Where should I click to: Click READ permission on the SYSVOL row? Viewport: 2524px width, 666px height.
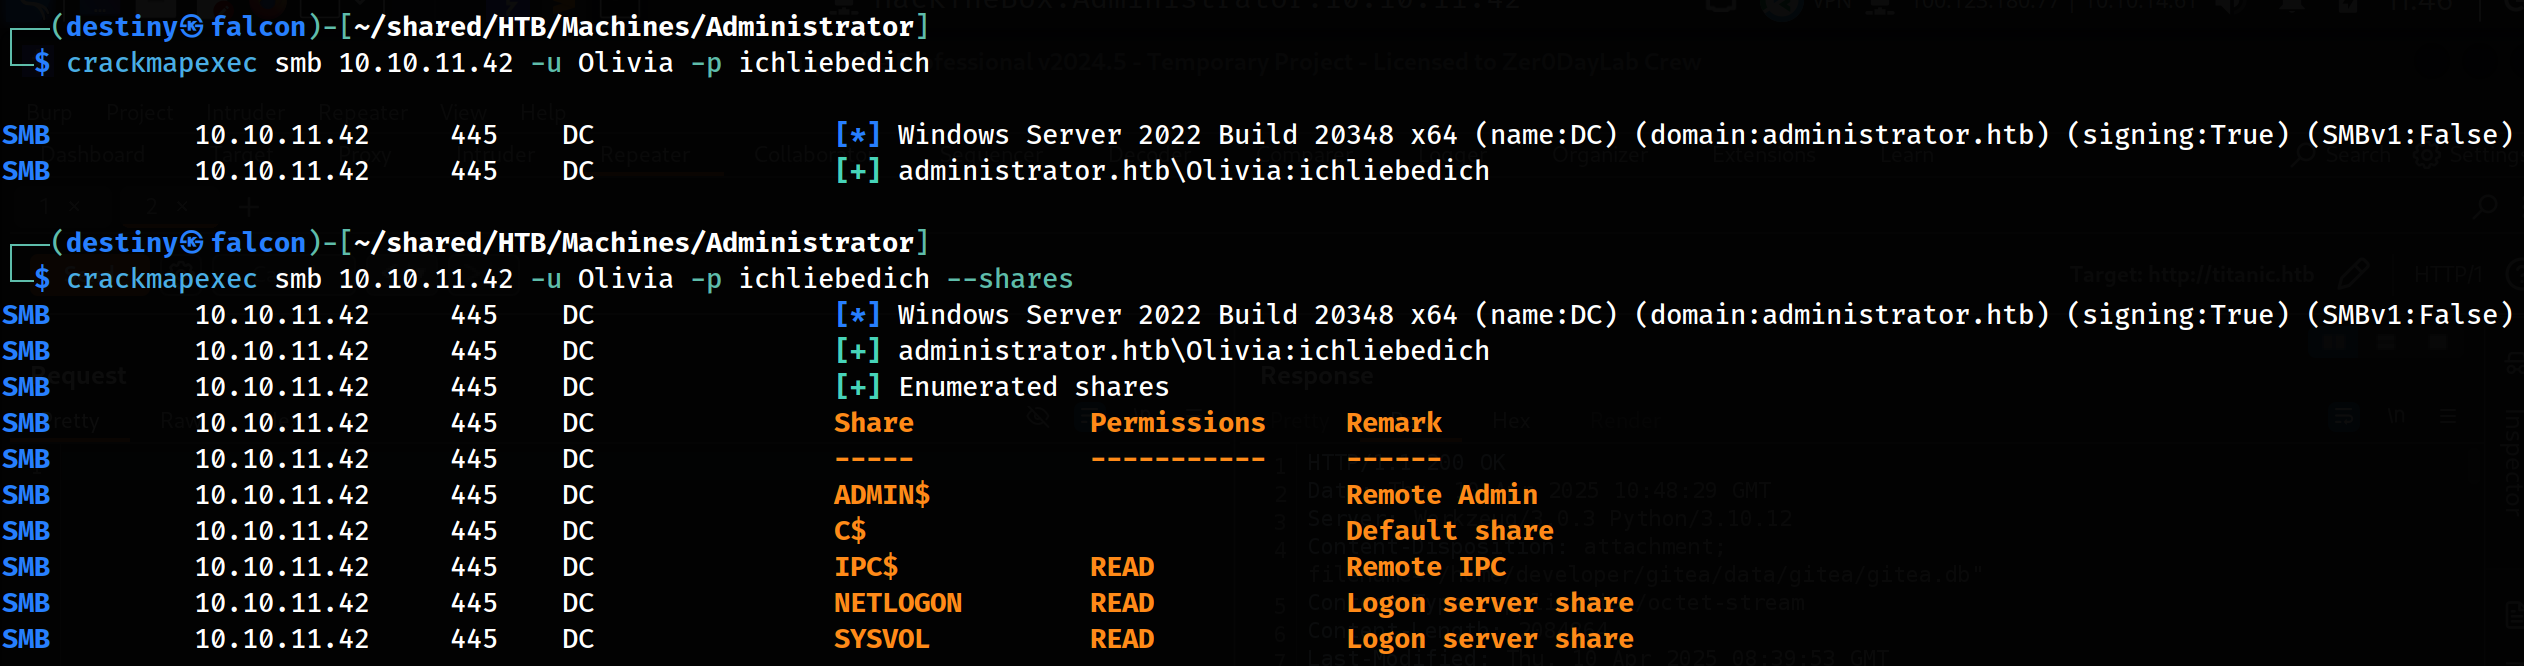click(x=1121, y=639)
